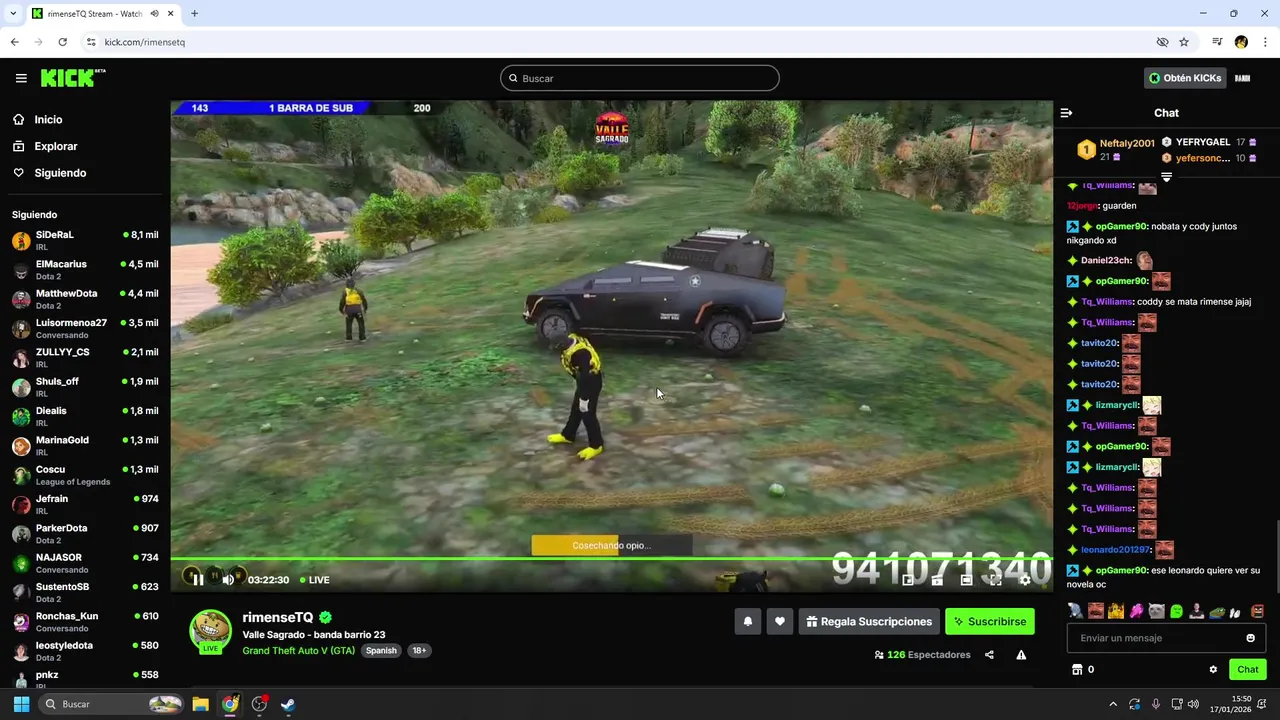The image size is (1280, 720).
Task: Collapse the chat panel arrow icon
Action: (x=1066, y=113)
